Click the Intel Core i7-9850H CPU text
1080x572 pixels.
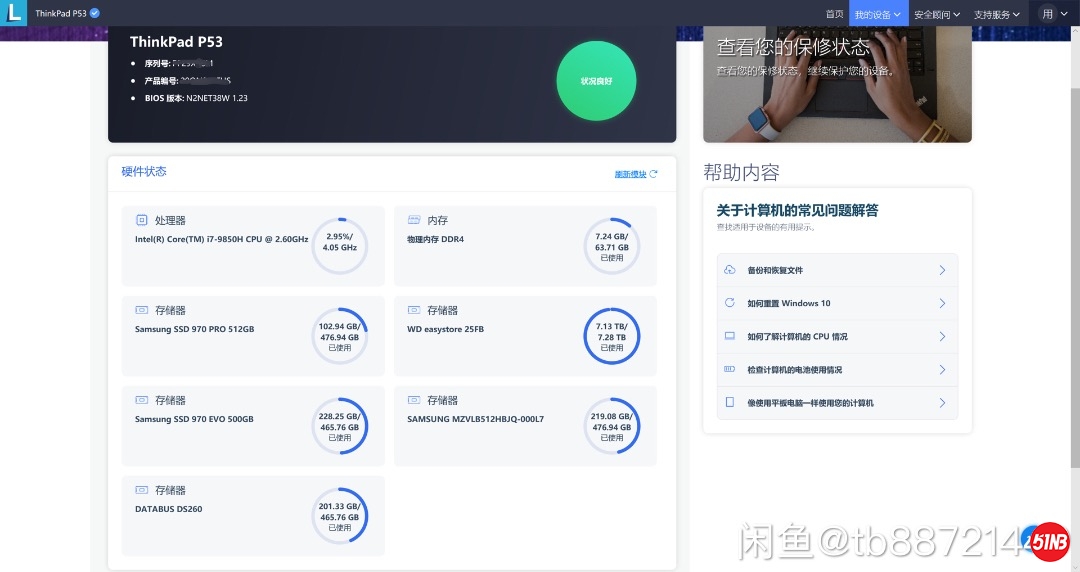tap(221, 239)
